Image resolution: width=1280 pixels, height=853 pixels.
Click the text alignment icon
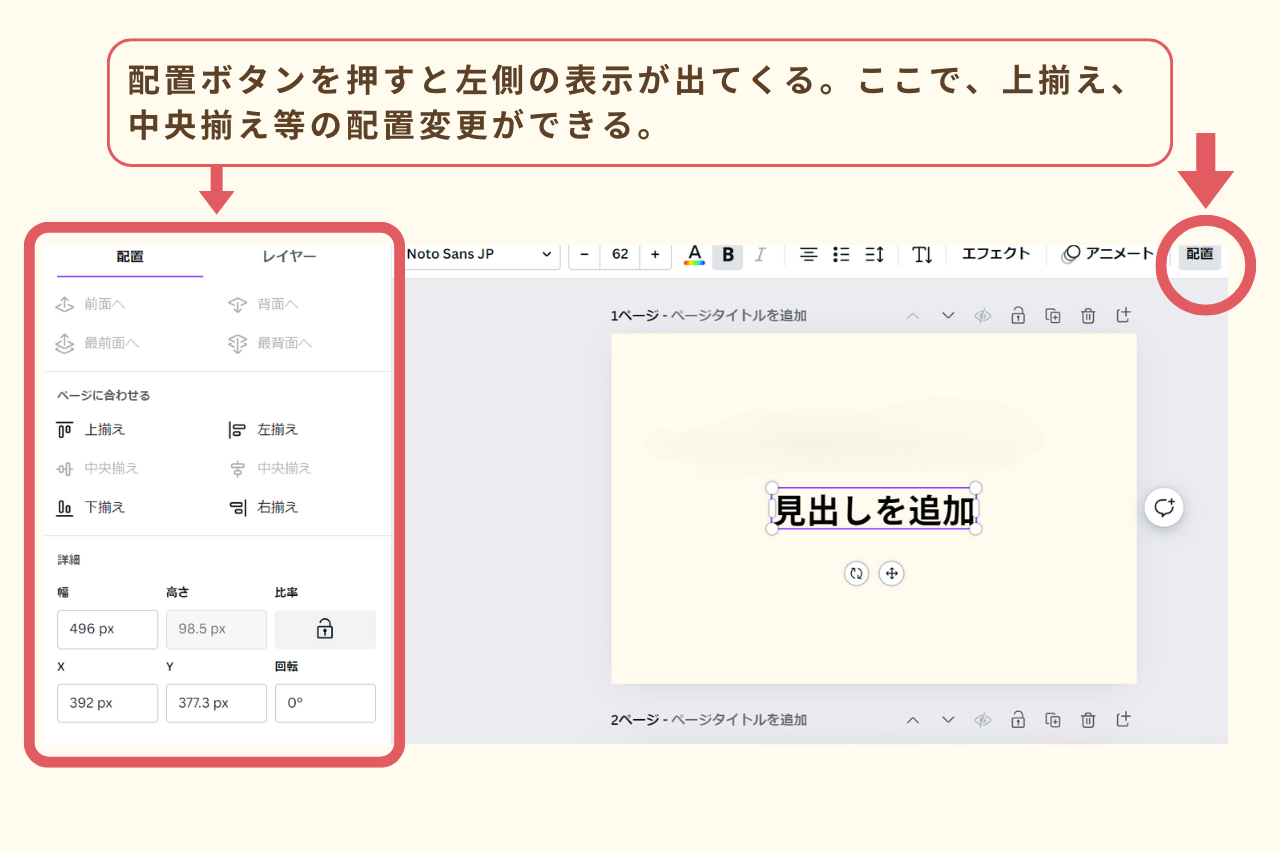809,254
